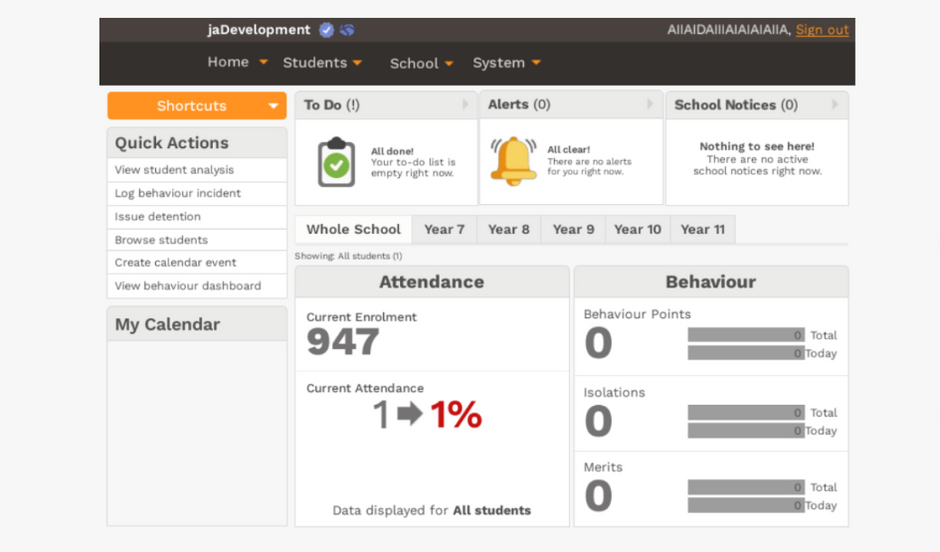Expand the School Notices panel arrow
940x552 pixels.
pos(835,105)
